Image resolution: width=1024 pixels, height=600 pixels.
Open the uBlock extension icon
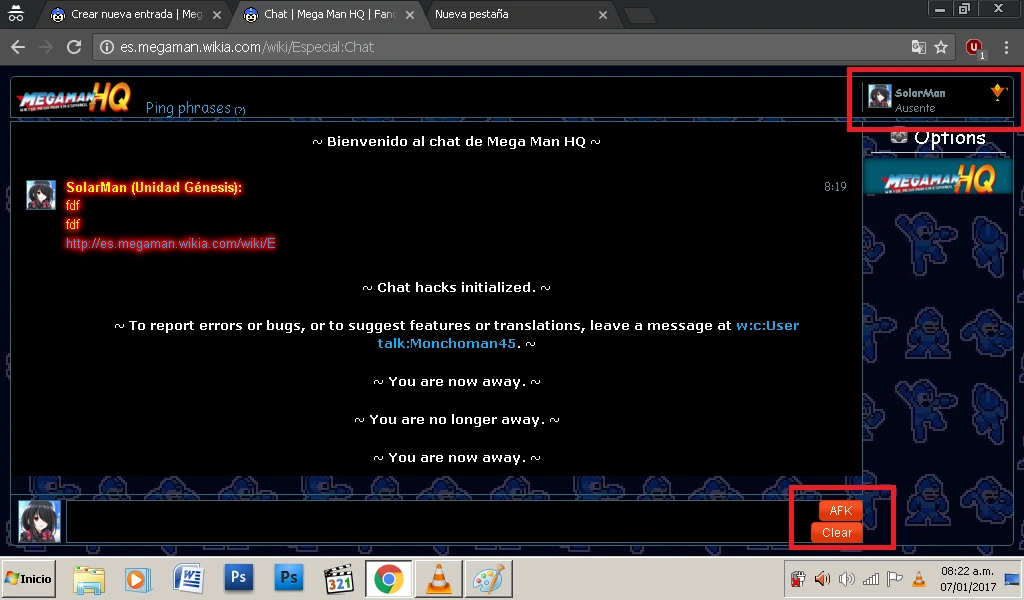click(974, 48)
